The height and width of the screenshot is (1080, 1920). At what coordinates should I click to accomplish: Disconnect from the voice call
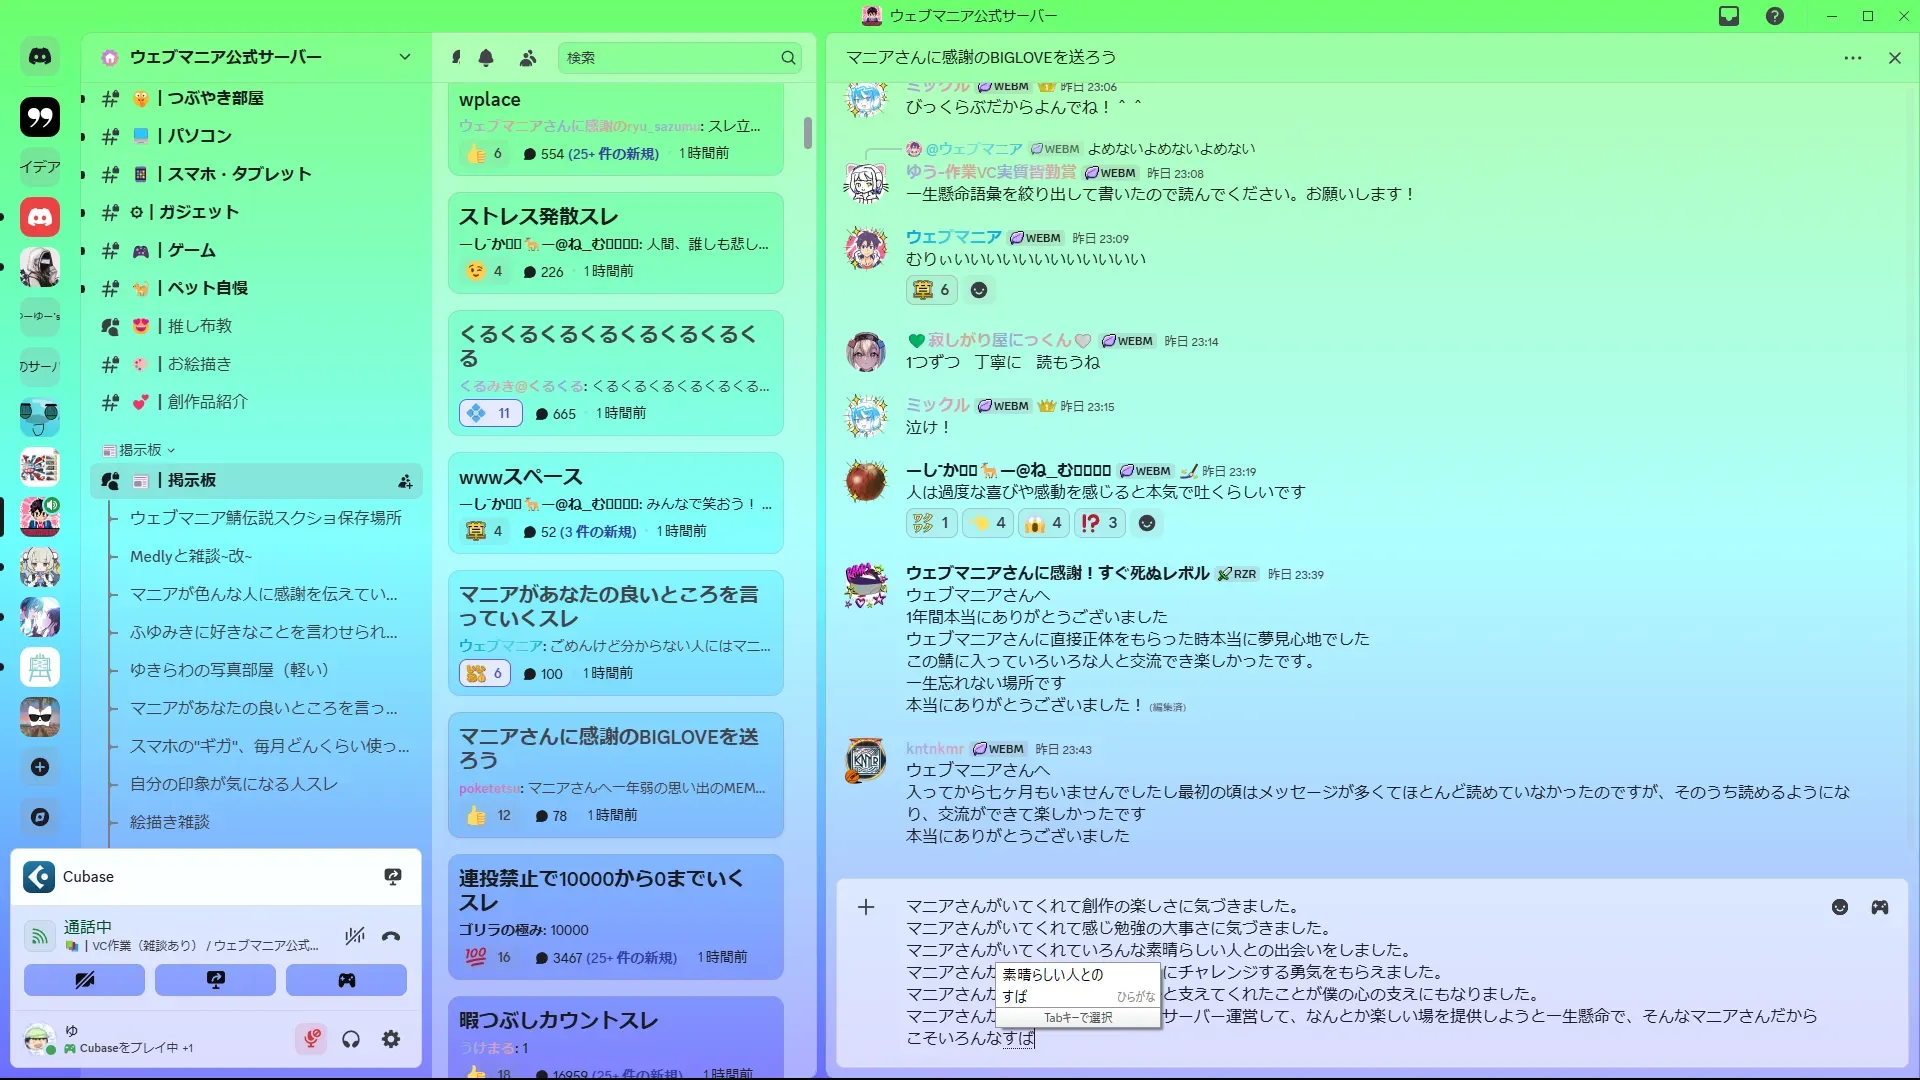click(391, 936)
